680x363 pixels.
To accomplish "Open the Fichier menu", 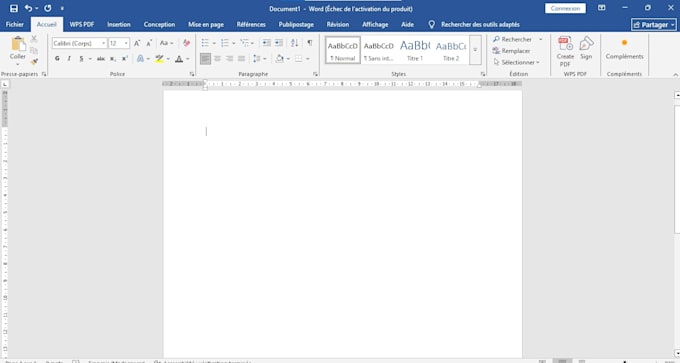I will [15, 24].
